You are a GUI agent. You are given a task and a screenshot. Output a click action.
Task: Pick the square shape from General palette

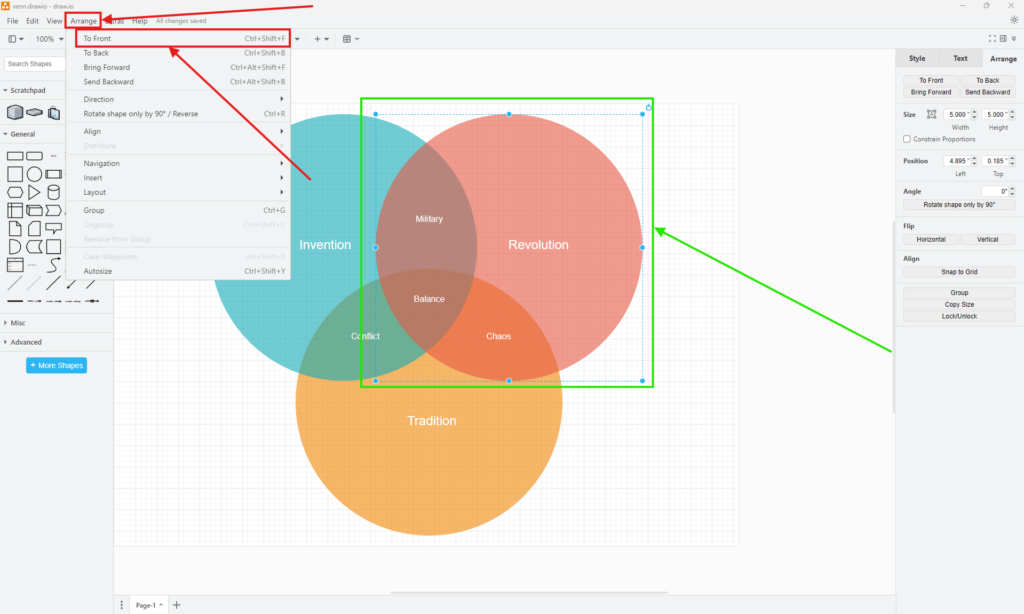point(15,174)
